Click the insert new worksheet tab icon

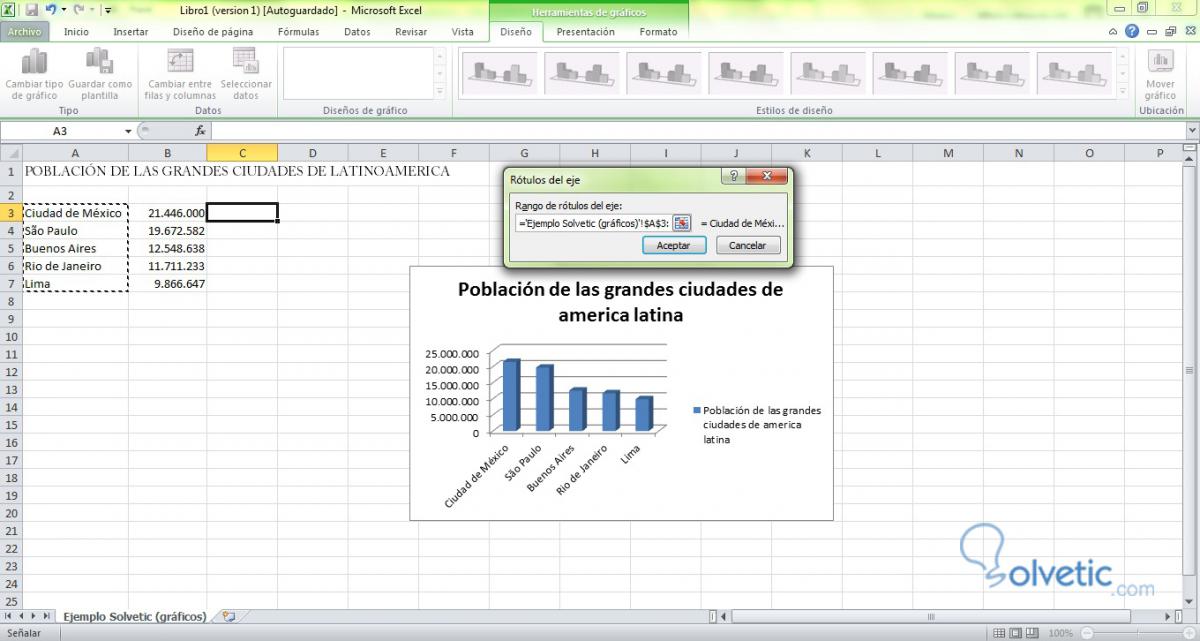pos(229,617)
